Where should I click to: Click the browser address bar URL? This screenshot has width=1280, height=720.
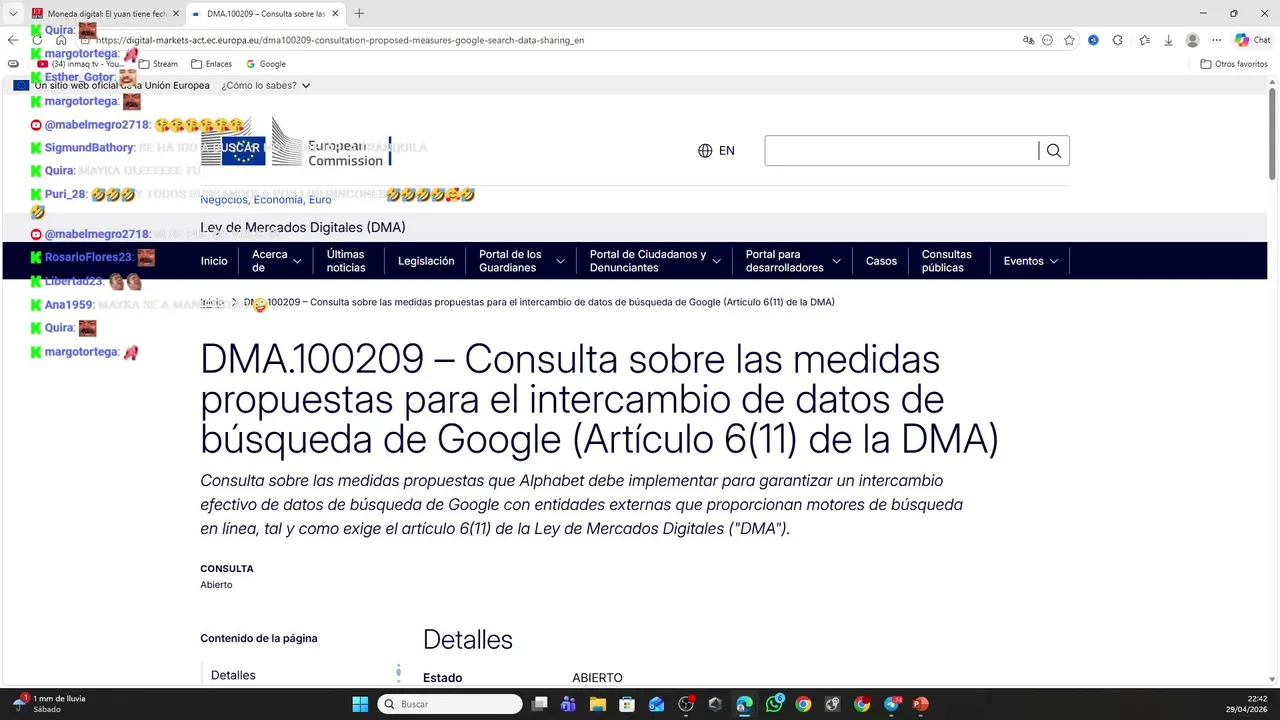tap(340, 40)
